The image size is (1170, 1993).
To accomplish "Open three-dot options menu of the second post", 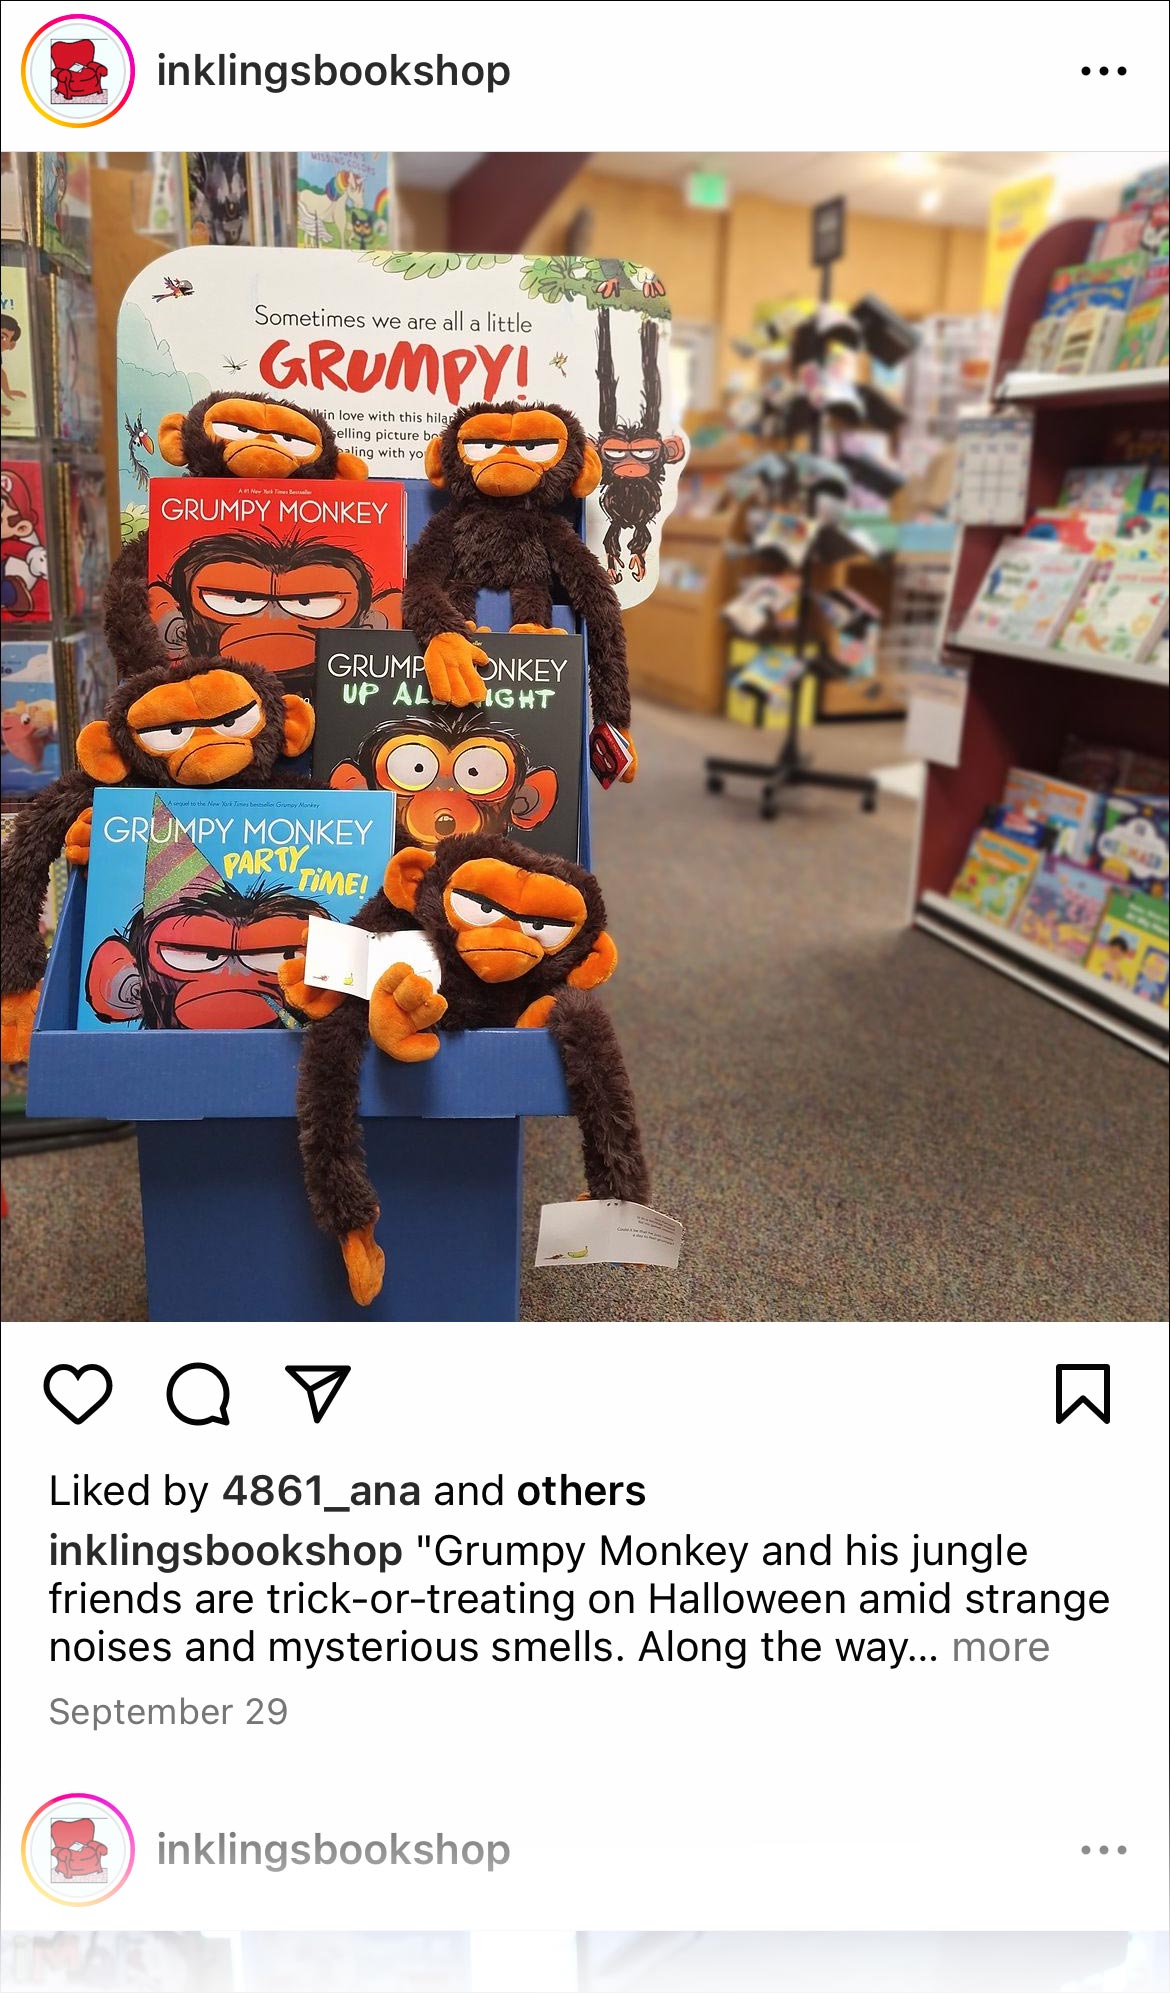I will [1104, 1850].
